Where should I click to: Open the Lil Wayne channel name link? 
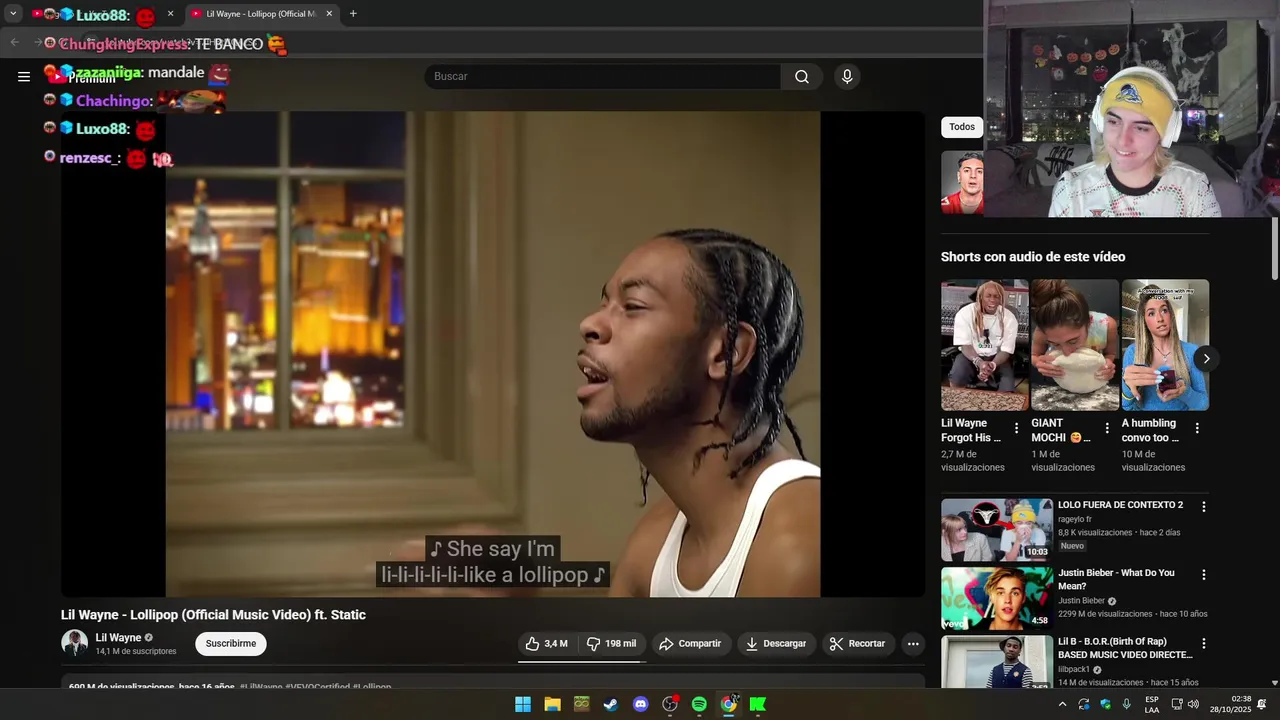tap(118, 638)
